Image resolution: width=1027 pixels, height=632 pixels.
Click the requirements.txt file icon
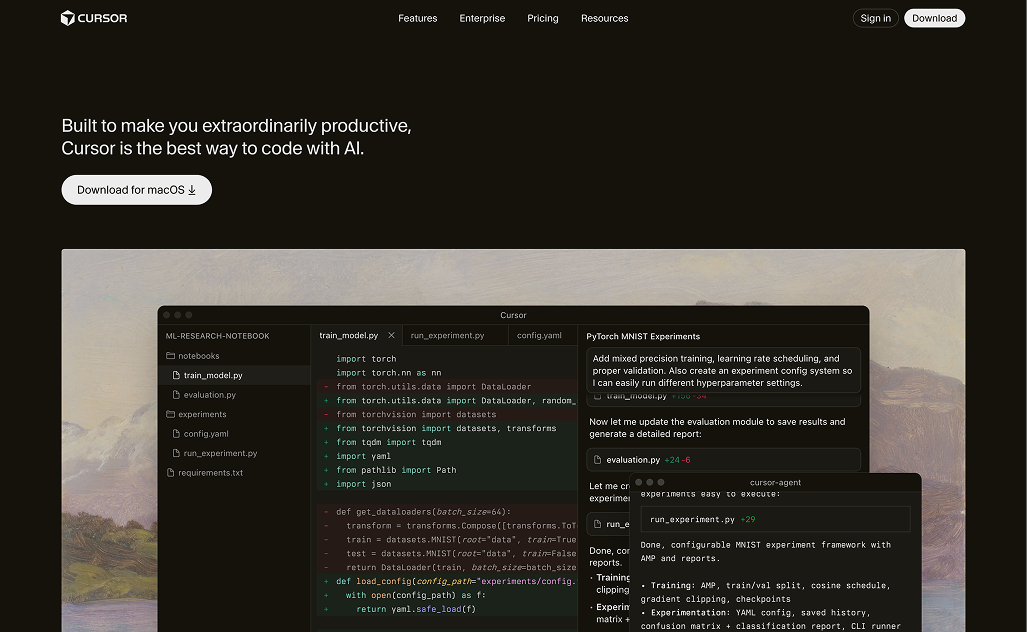[170, 473]
